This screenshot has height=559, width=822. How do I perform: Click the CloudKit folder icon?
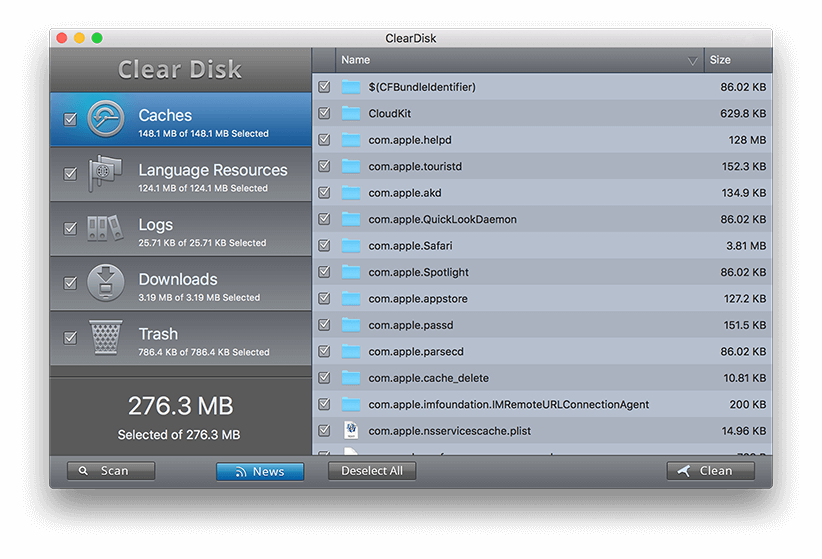click(351, 113)
